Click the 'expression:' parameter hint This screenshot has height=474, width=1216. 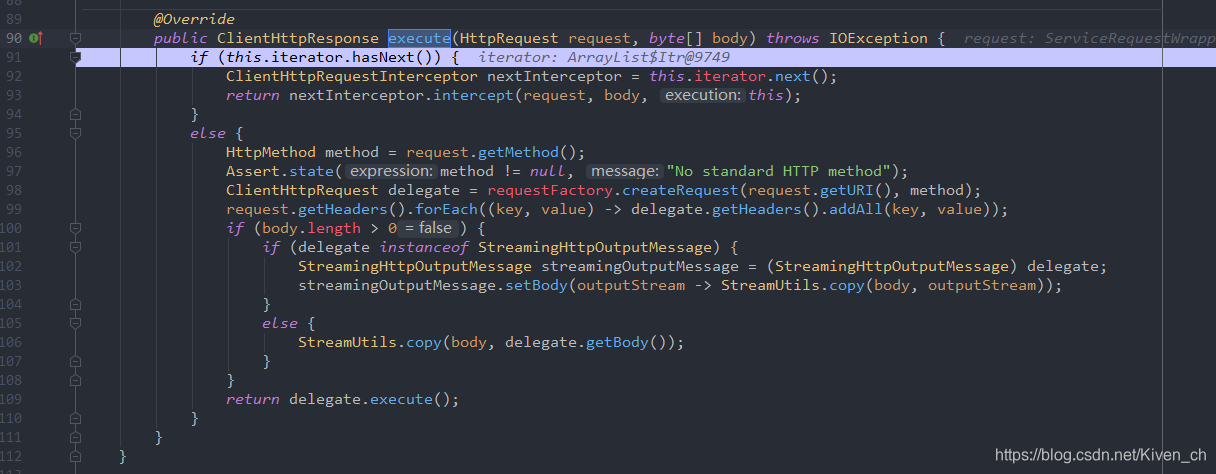click(391, 172)
